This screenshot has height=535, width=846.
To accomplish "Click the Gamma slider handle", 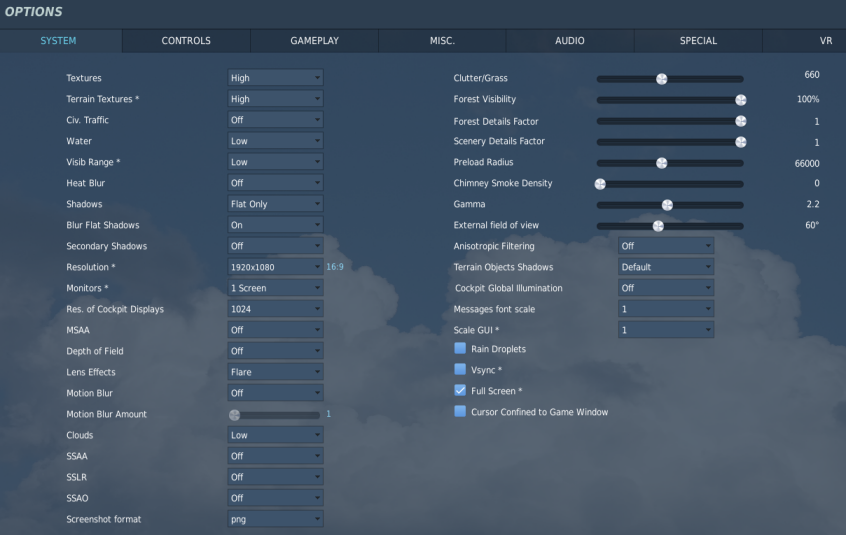I will [x=667, y=205].
